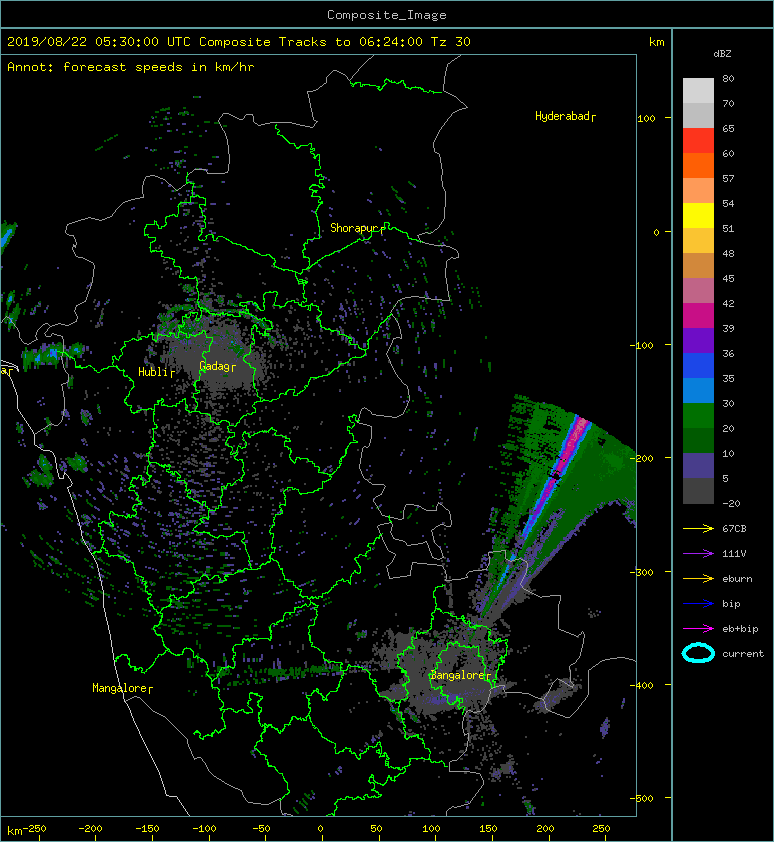Image resolution: width=774 pixels, height=842 pixels.
Task: Click the Mangalore city label
Action: click(x=120, y=688)
